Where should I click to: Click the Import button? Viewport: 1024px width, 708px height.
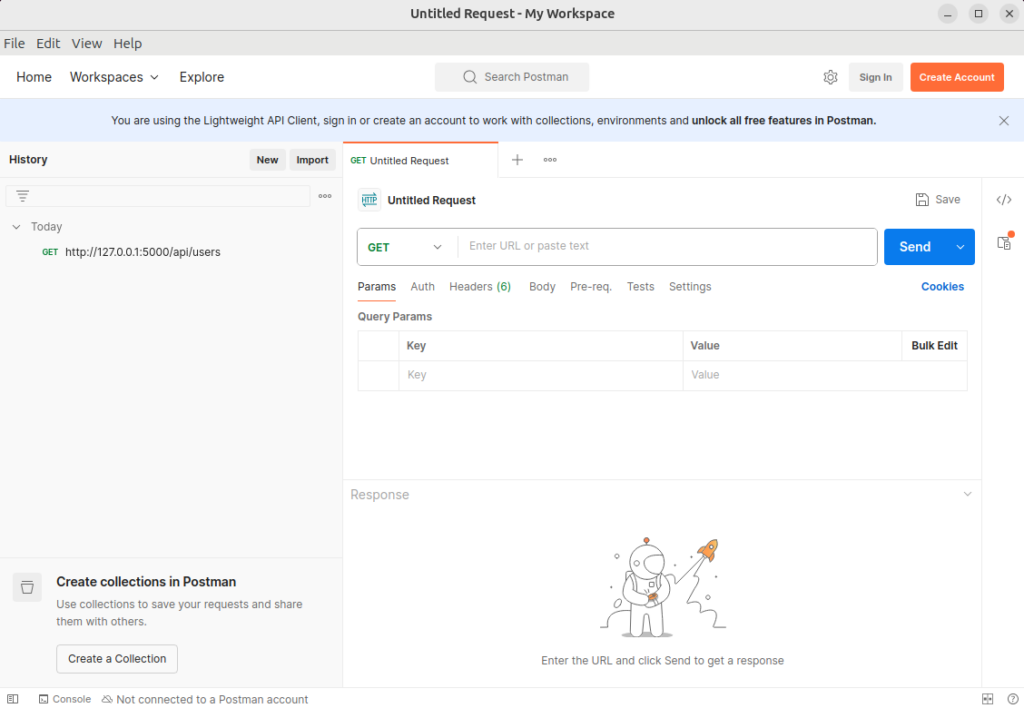(312, 160)
